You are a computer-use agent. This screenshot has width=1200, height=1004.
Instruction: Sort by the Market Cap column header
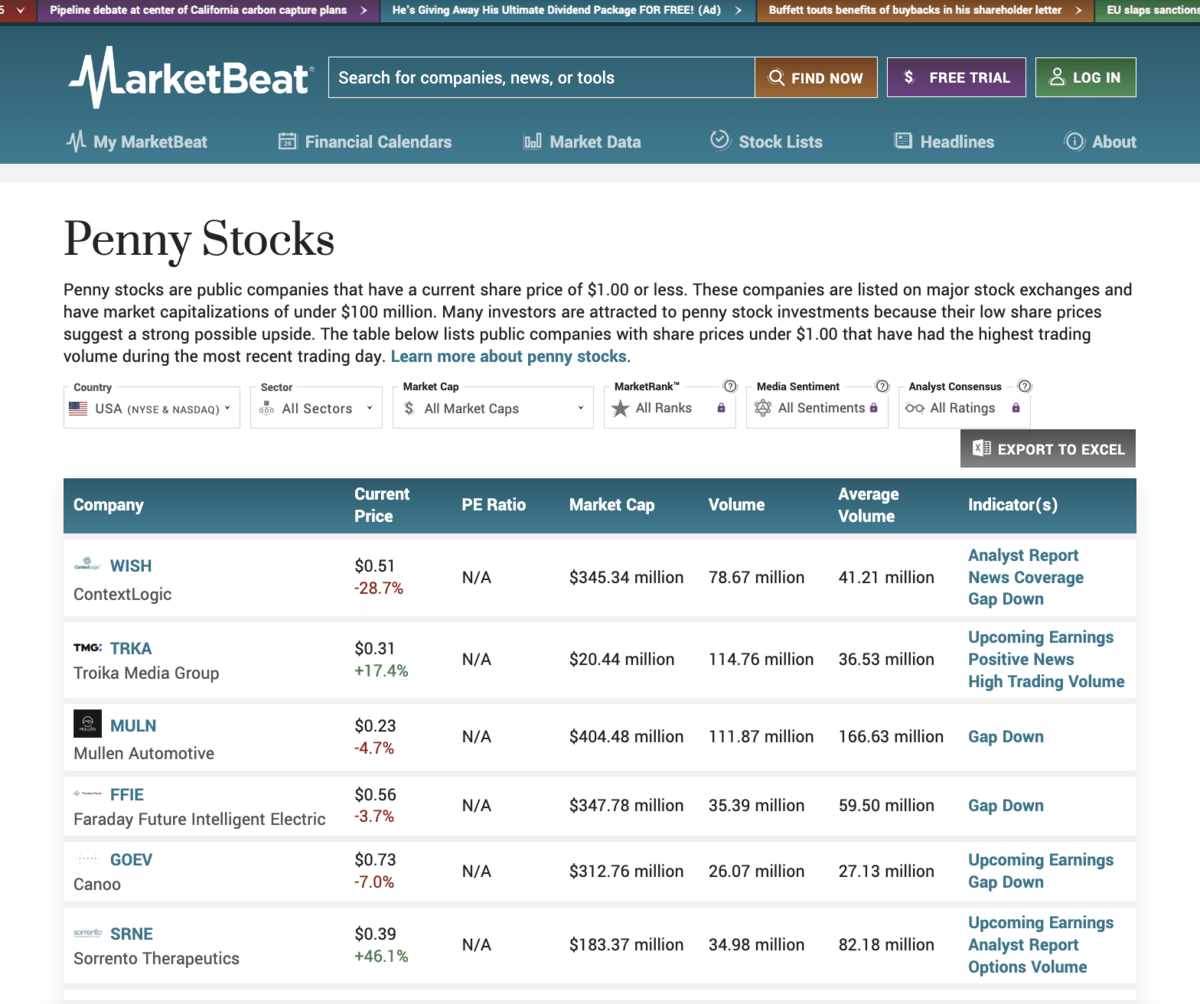[612, 505]
